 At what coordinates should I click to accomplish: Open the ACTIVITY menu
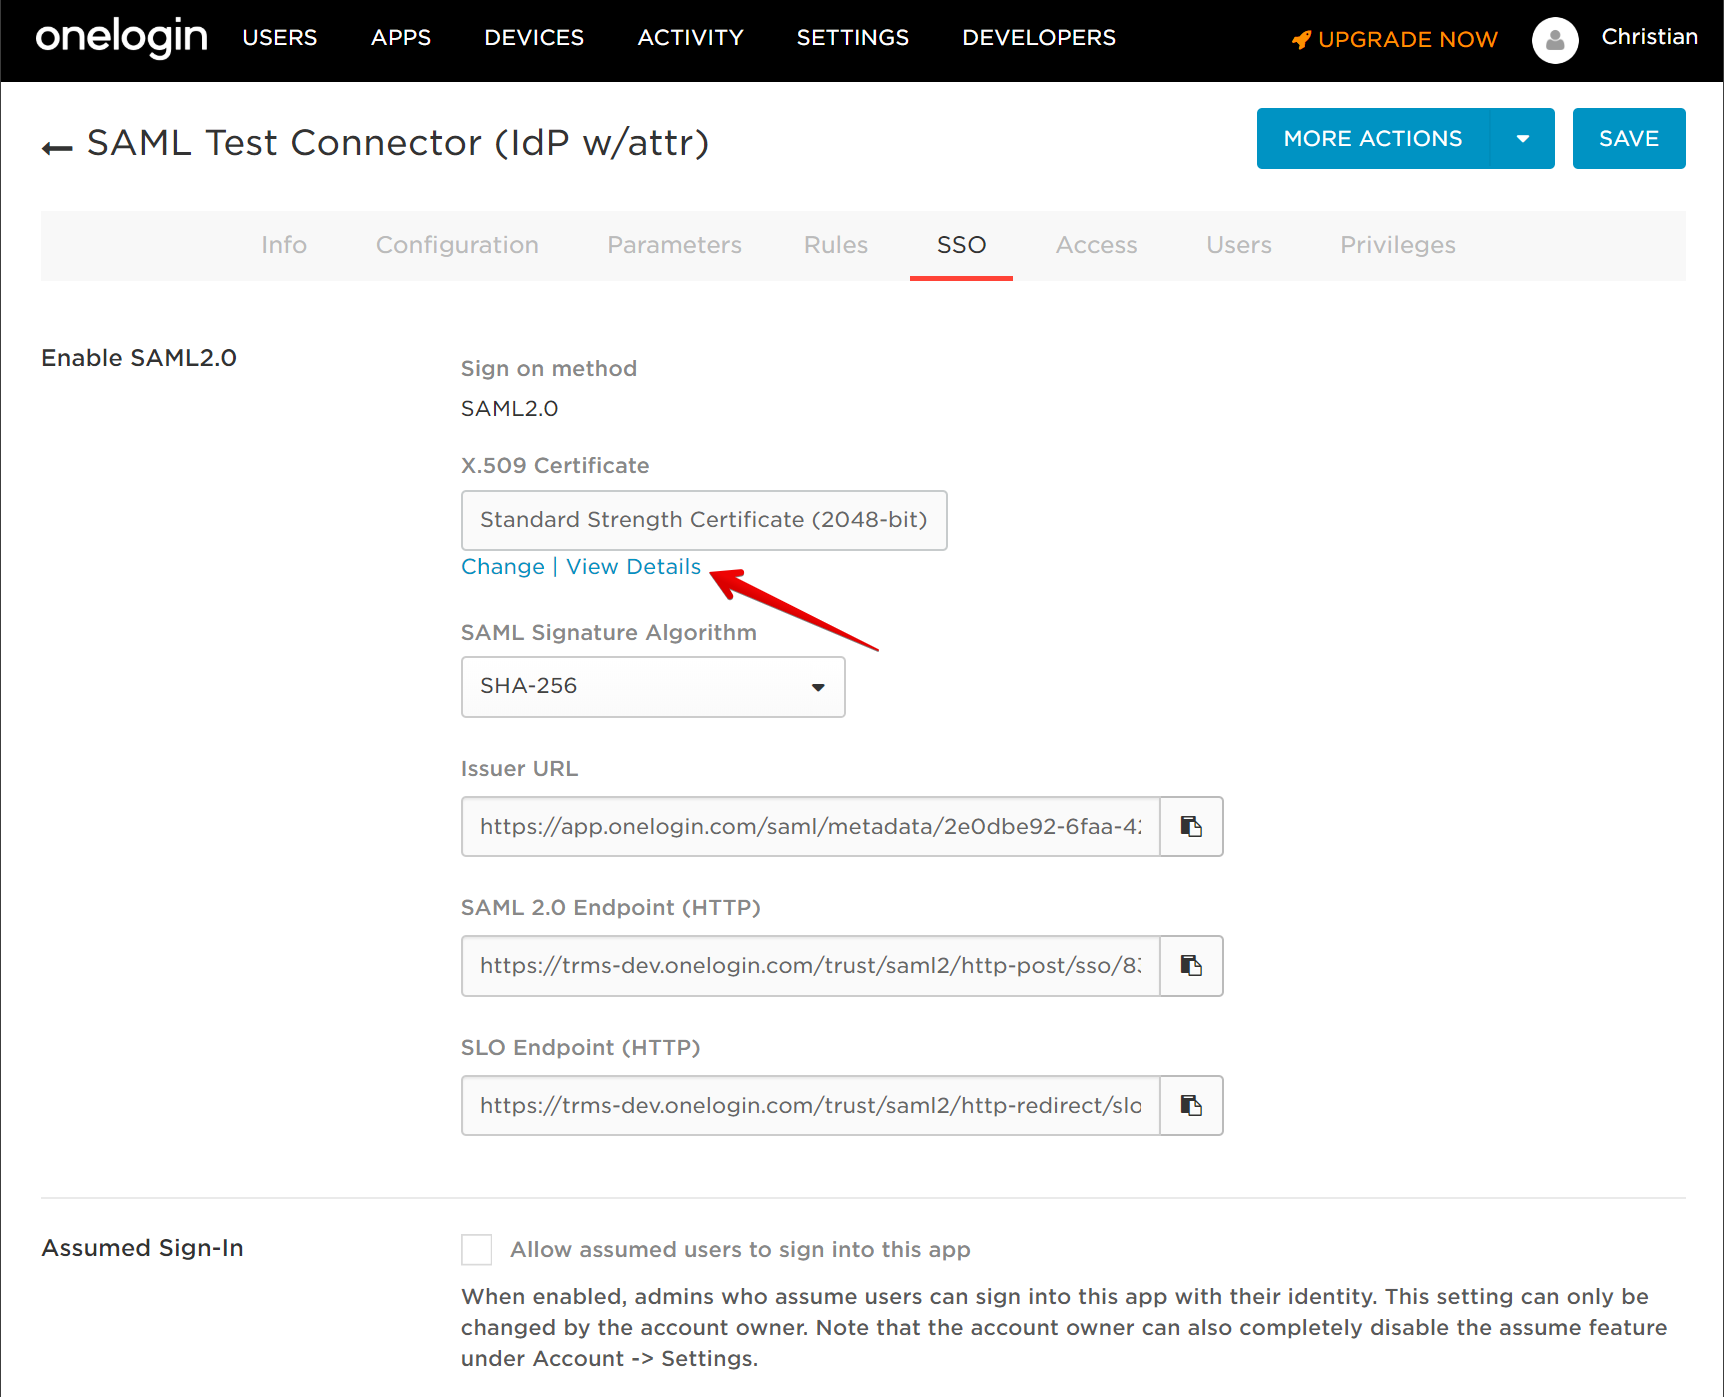(x=691, y=38)
